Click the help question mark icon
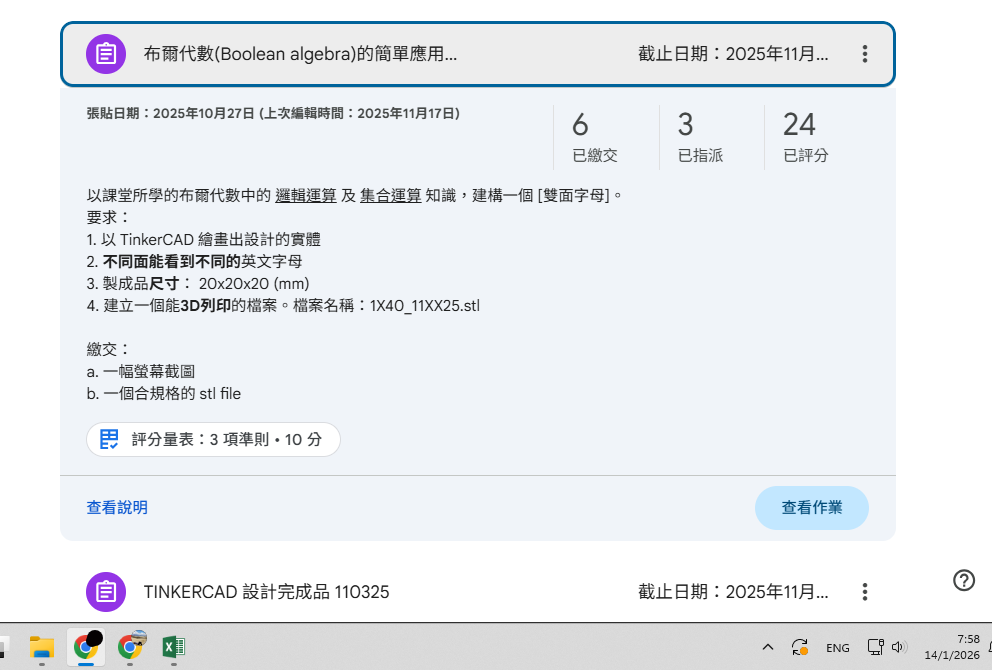 964,580
